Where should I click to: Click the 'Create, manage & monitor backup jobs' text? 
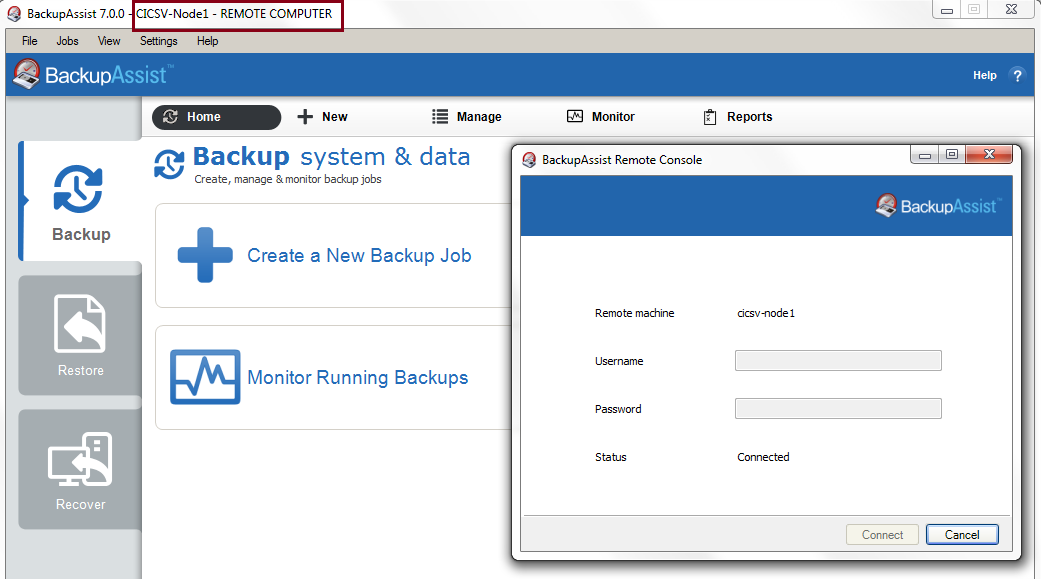pos(287,179)
